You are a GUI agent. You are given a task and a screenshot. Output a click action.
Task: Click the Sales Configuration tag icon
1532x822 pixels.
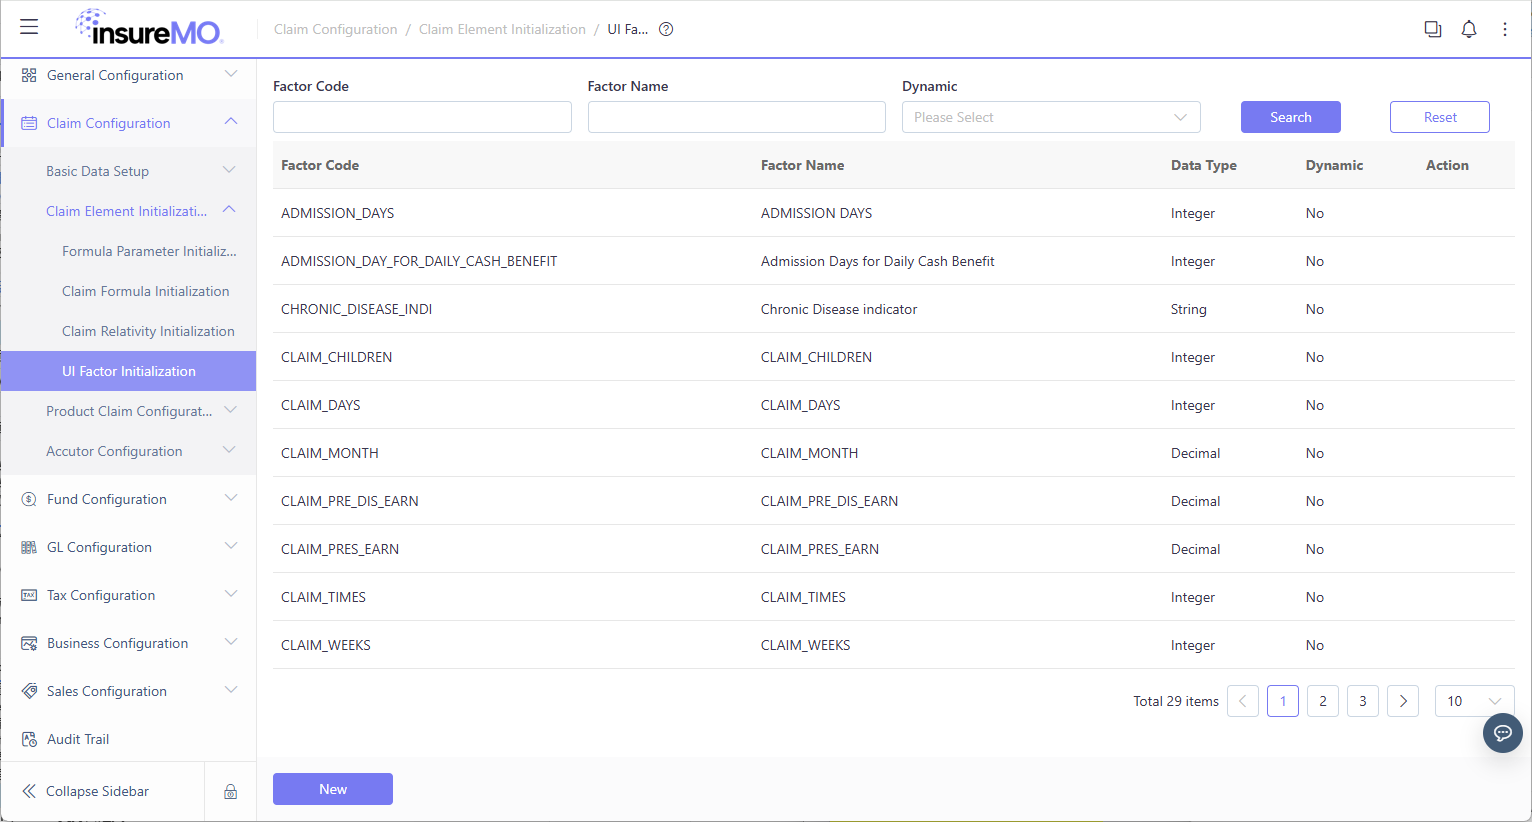point(29,691)
